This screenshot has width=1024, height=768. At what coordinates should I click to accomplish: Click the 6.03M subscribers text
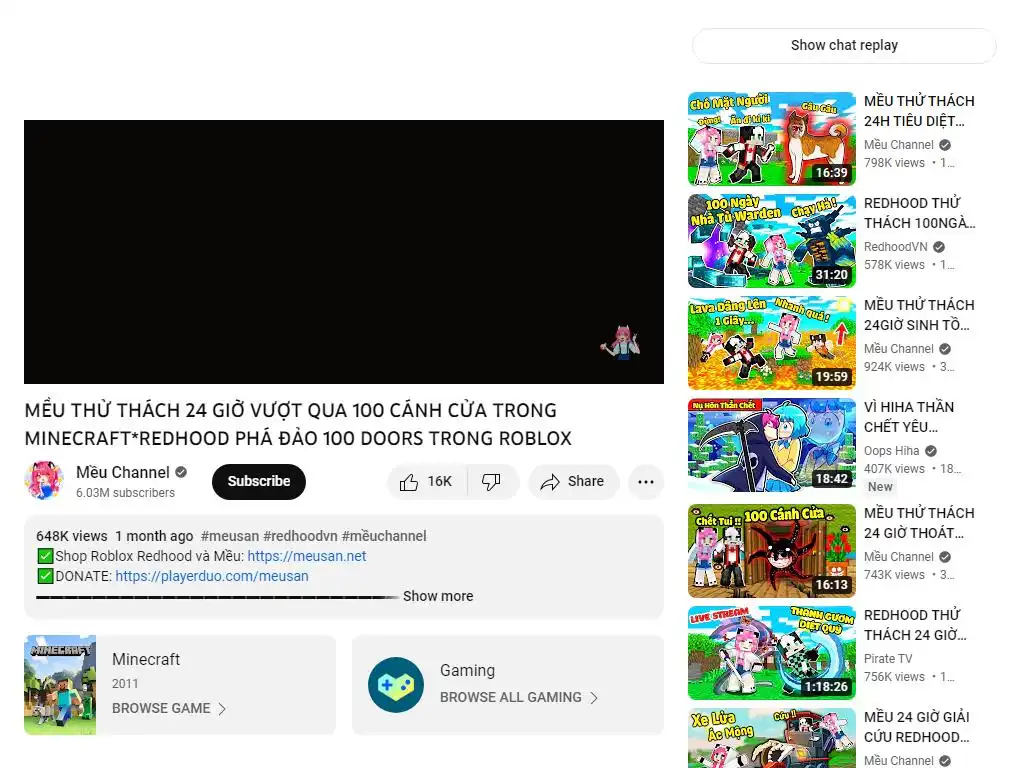click(125, 492)
